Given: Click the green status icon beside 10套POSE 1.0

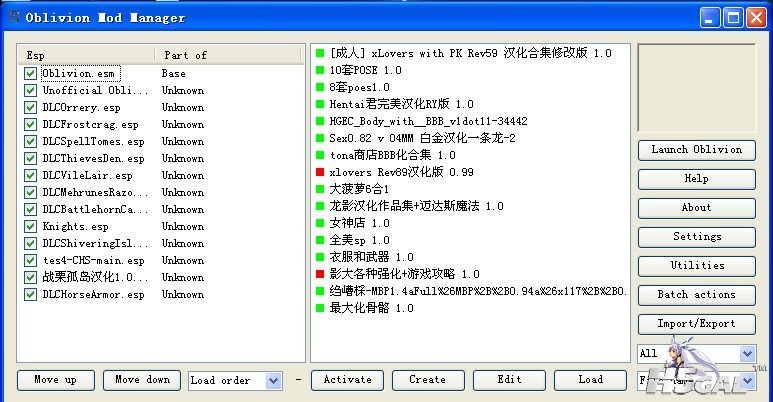Looking at the screenshot, I should [x=321, y=70].
